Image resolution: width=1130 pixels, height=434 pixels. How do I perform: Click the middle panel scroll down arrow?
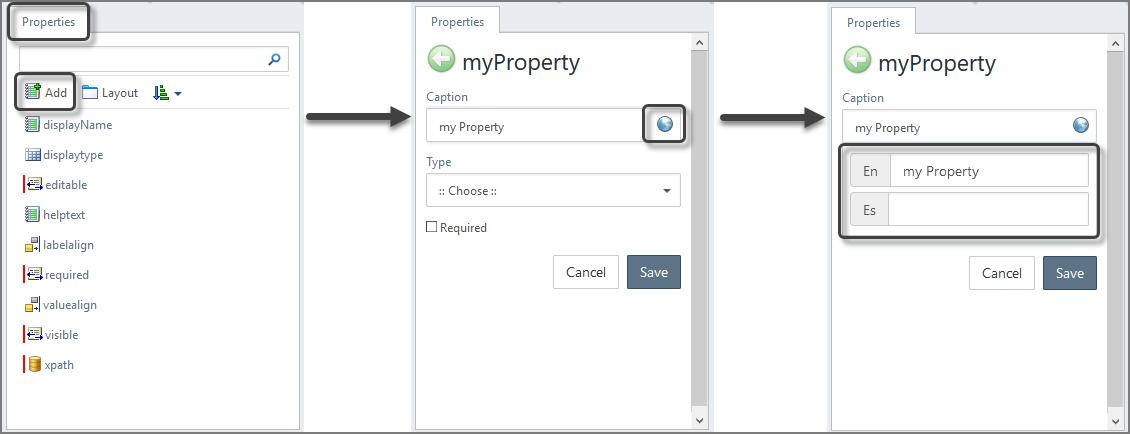pyautogui.click(x=699, y=419)
